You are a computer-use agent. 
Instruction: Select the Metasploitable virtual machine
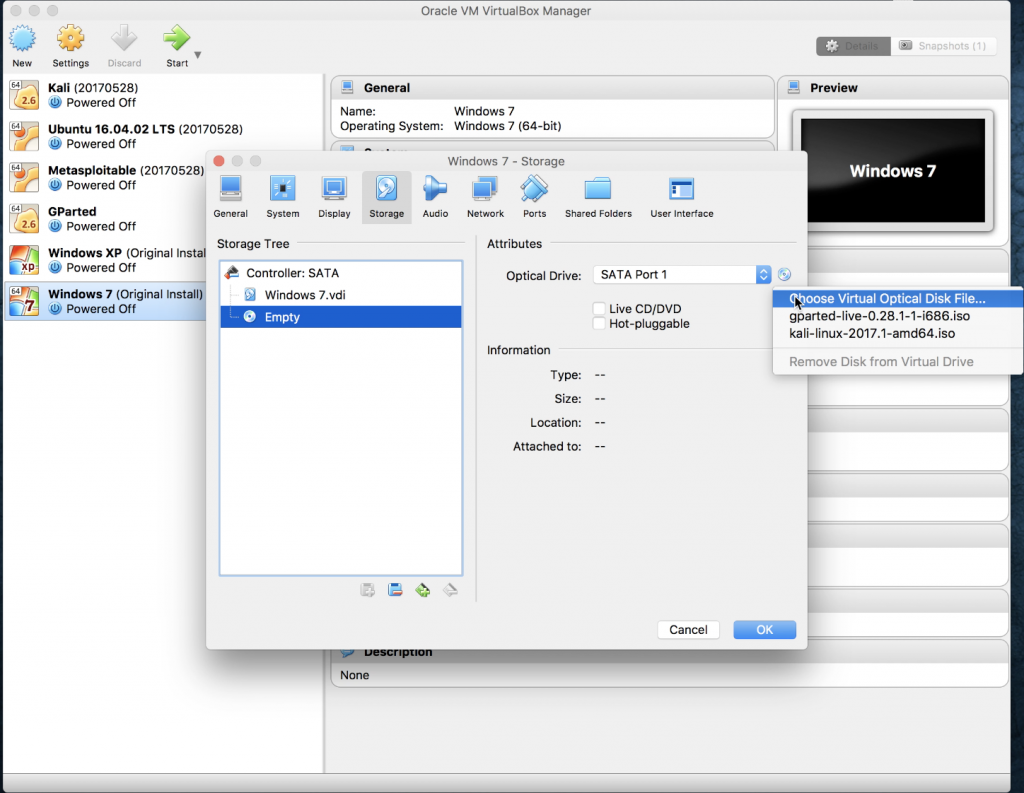click(106, 177)
